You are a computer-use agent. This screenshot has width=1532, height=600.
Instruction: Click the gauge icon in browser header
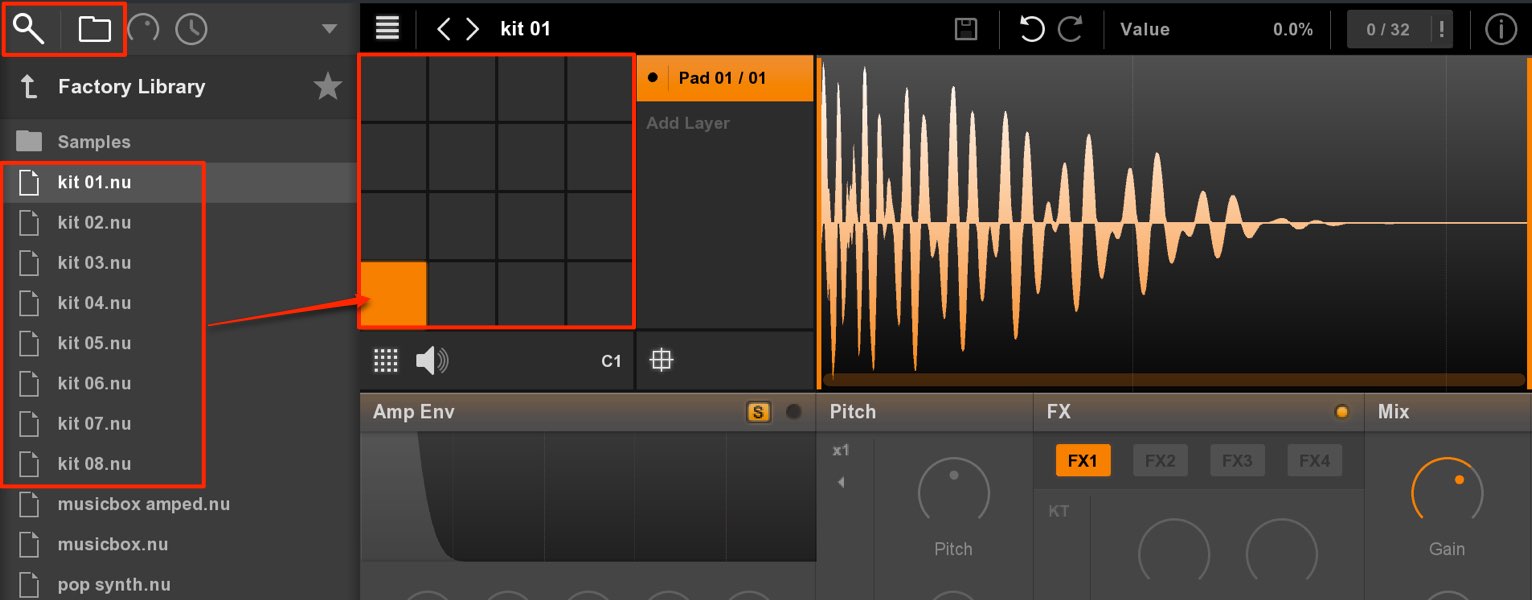tap(143, 29)
